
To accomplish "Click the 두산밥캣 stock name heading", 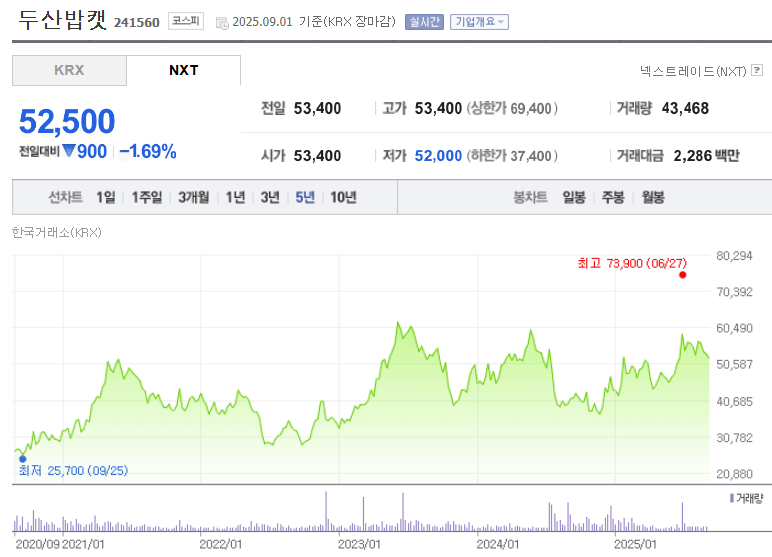I will [x=63, y=20].
